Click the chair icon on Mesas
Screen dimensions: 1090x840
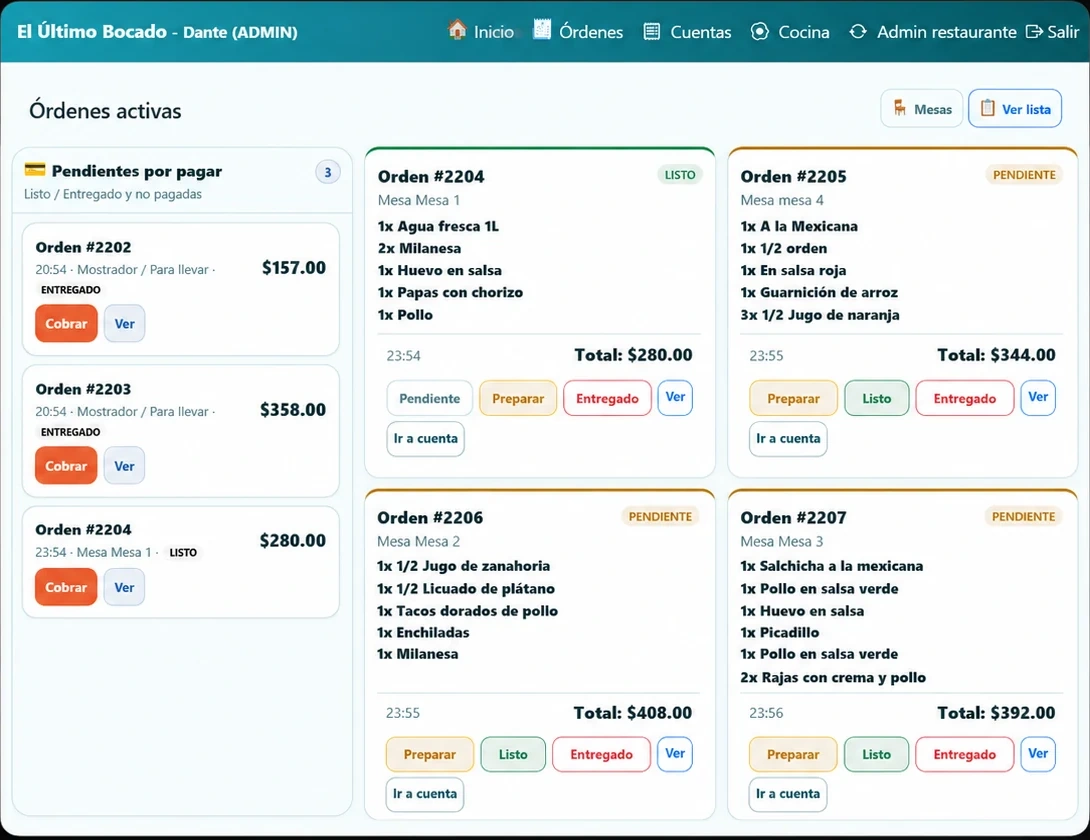[900, 108]
